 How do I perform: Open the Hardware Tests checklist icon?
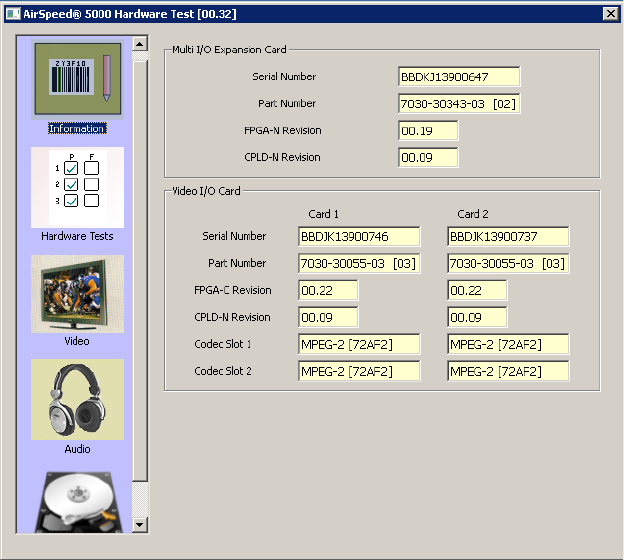(78, 187)
